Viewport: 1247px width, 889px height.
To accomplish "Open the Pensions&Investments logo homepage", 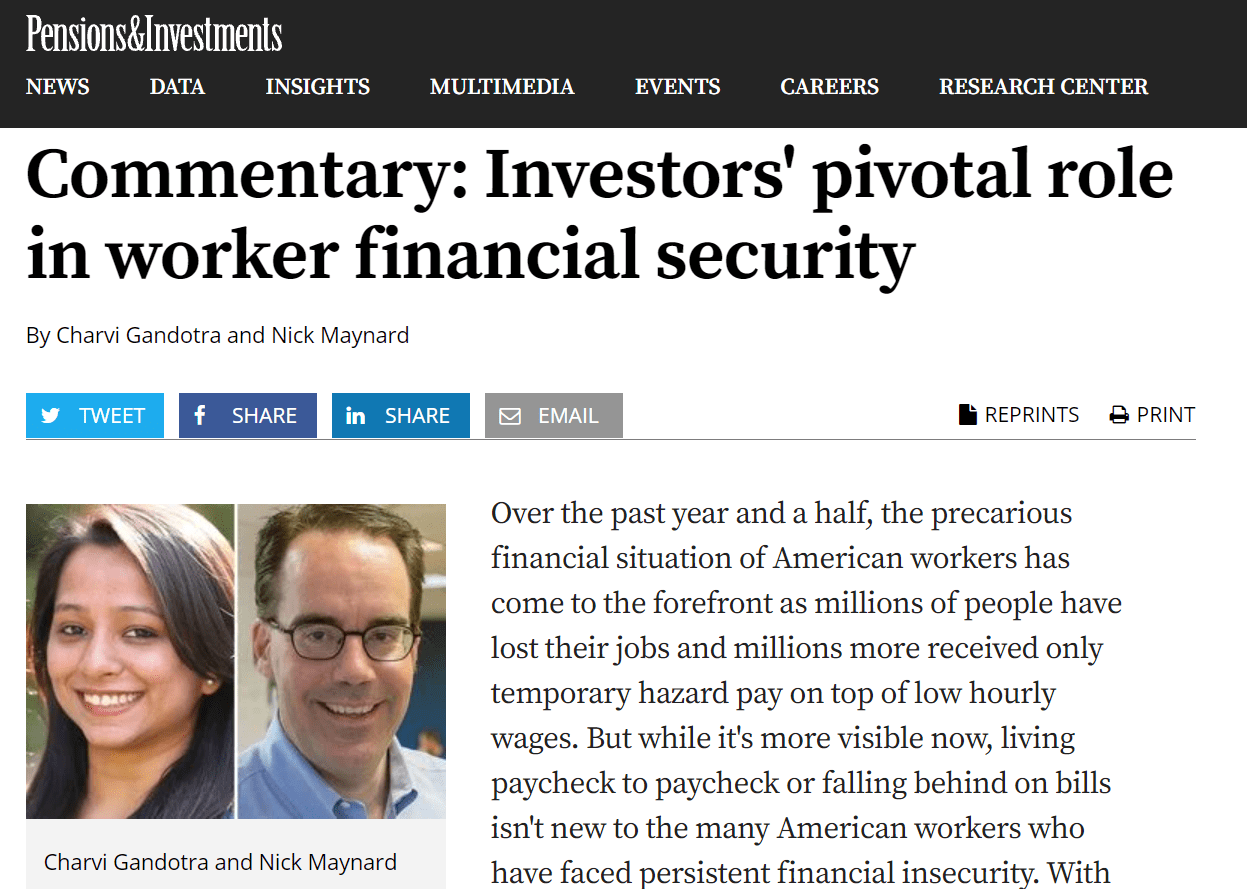I will (154, 34).
